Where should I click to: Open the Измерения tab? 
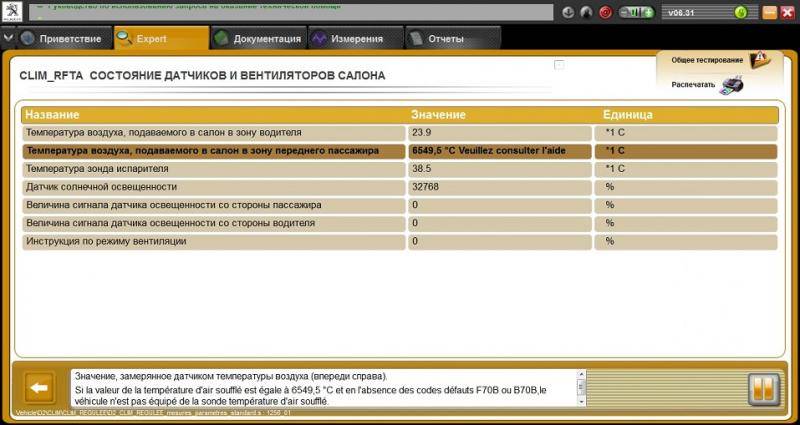coord(346,39)
